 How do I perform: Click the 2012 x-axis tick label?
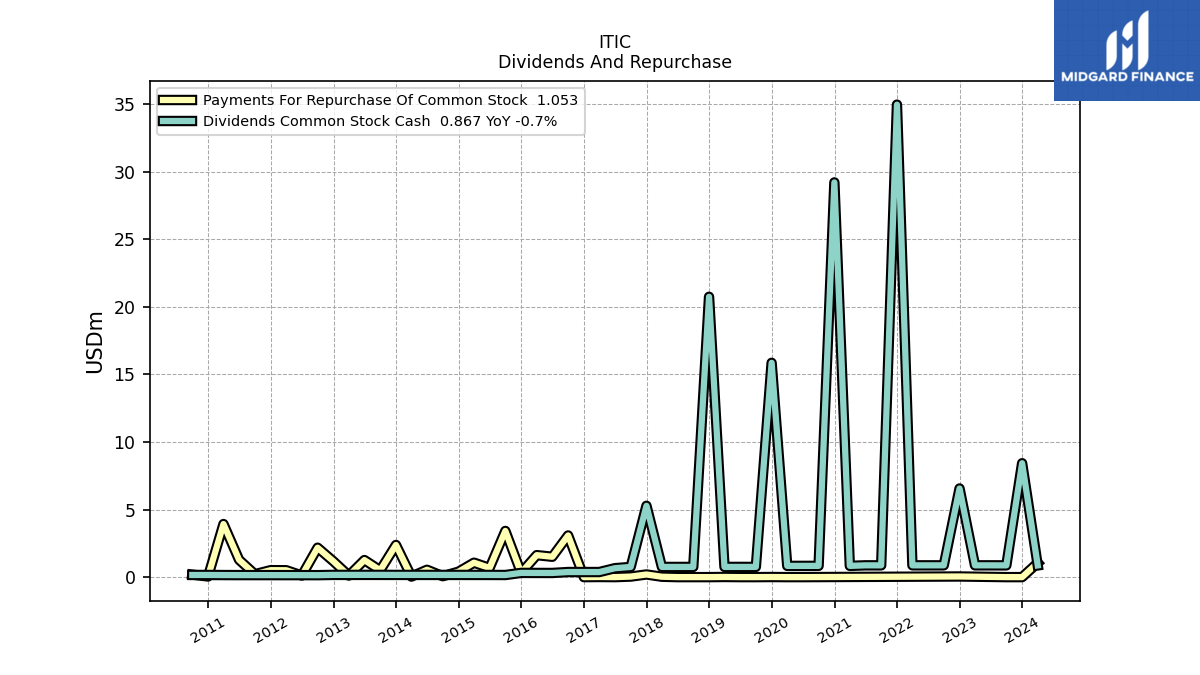coord(271,630)
